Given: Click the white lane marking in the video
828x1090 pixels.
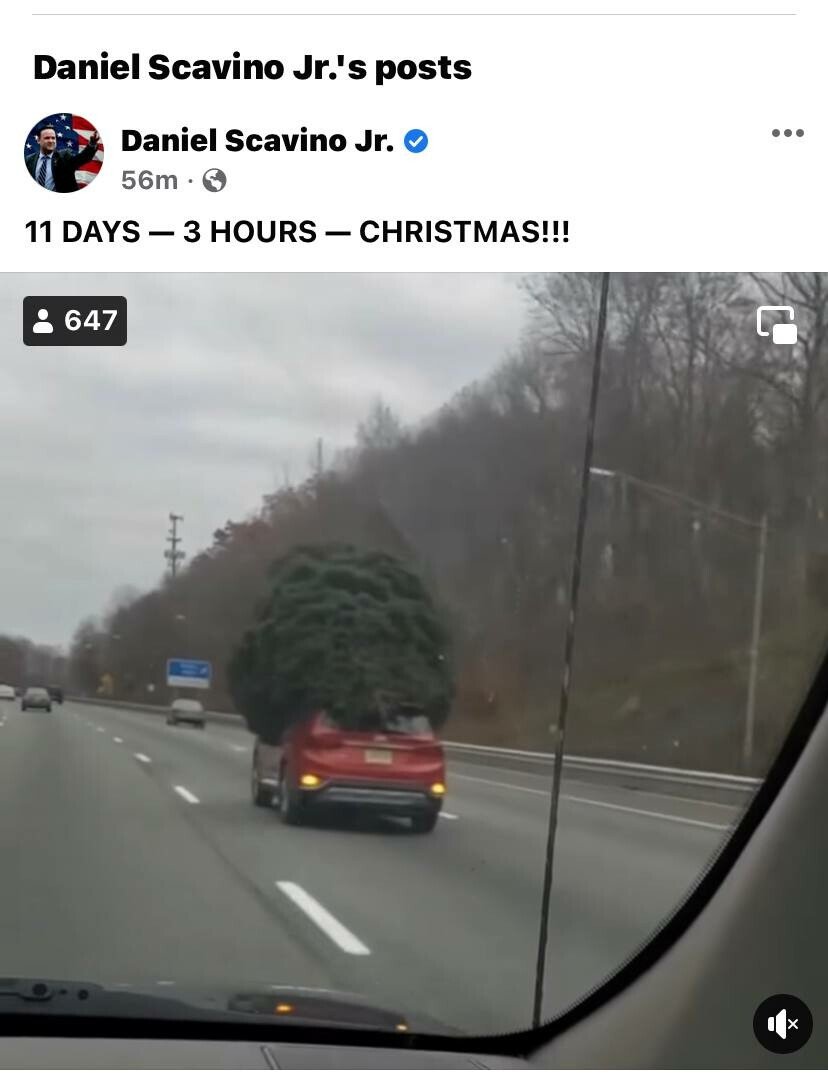Looking at the screenshot, I should pos(322,917).
